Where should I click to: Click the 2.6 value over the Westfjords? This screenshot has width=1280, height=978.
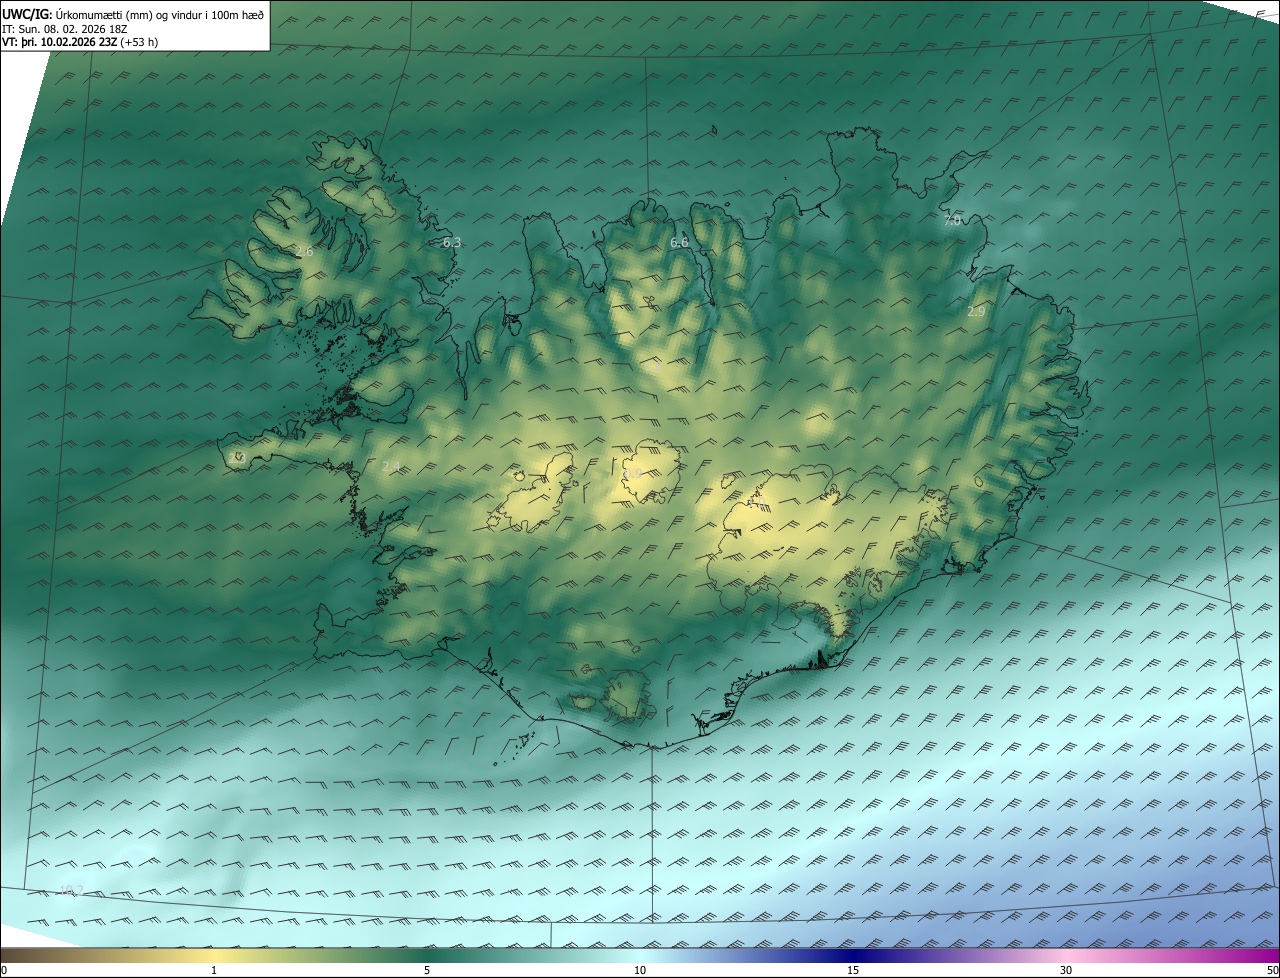[304, 251]
